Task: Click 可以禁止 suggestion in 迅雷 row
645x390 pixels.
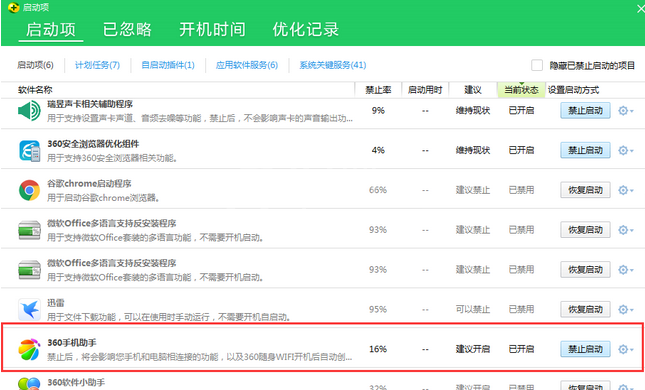Action: [x=473, y=309]
